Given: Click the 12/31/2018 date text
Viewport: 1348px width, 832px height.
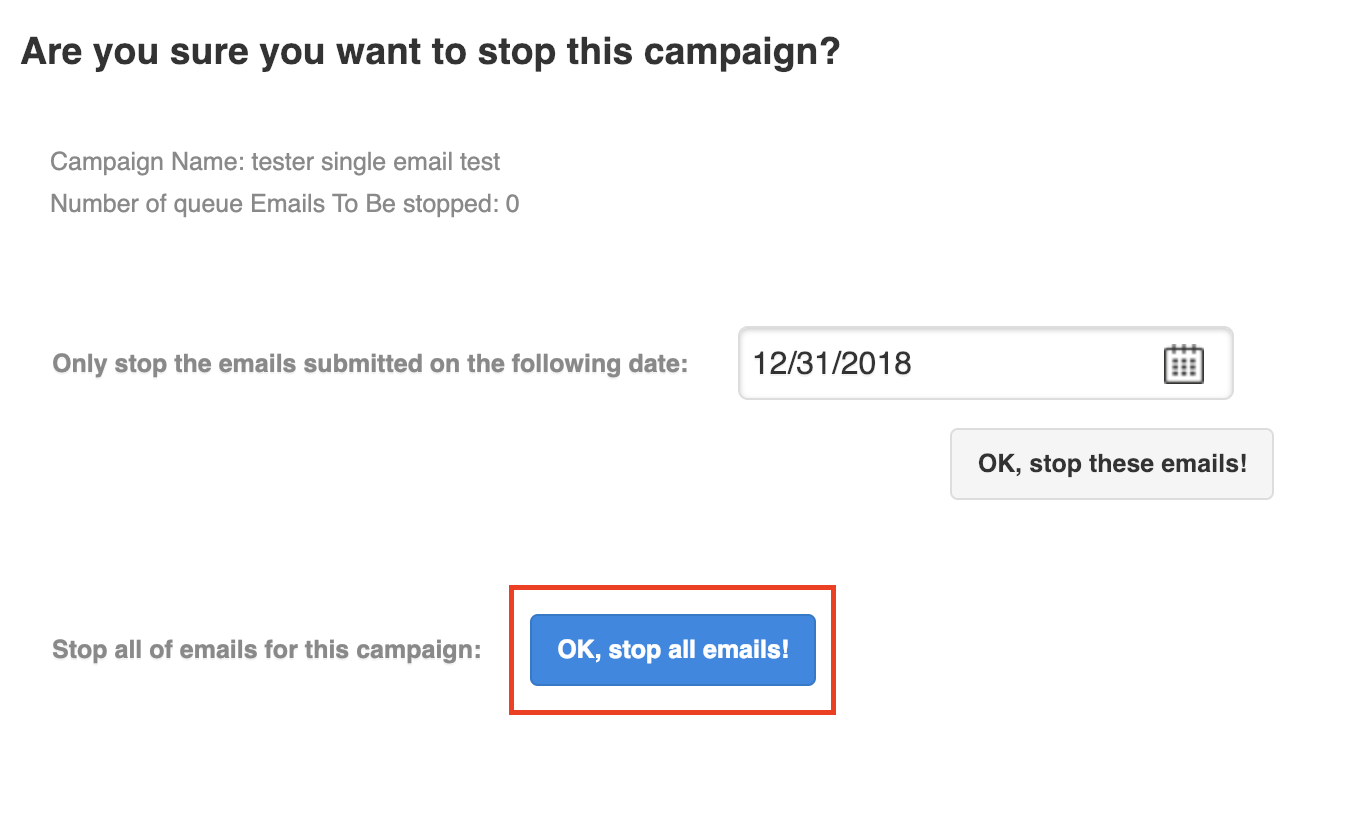Looking at the screenshot, I should point(832,363).
